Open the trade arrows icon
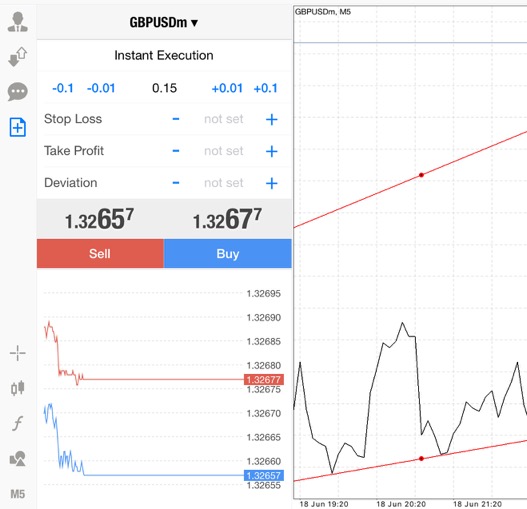This screenshot has height=509, width=527. click(x=17, y=56)
